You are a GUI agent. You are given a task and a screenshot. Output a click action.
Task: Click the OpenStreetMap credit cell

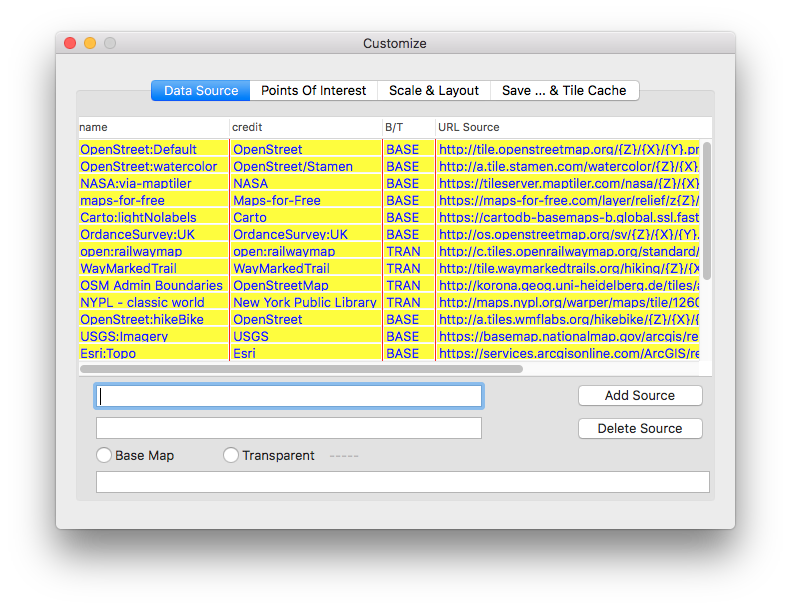306,285
